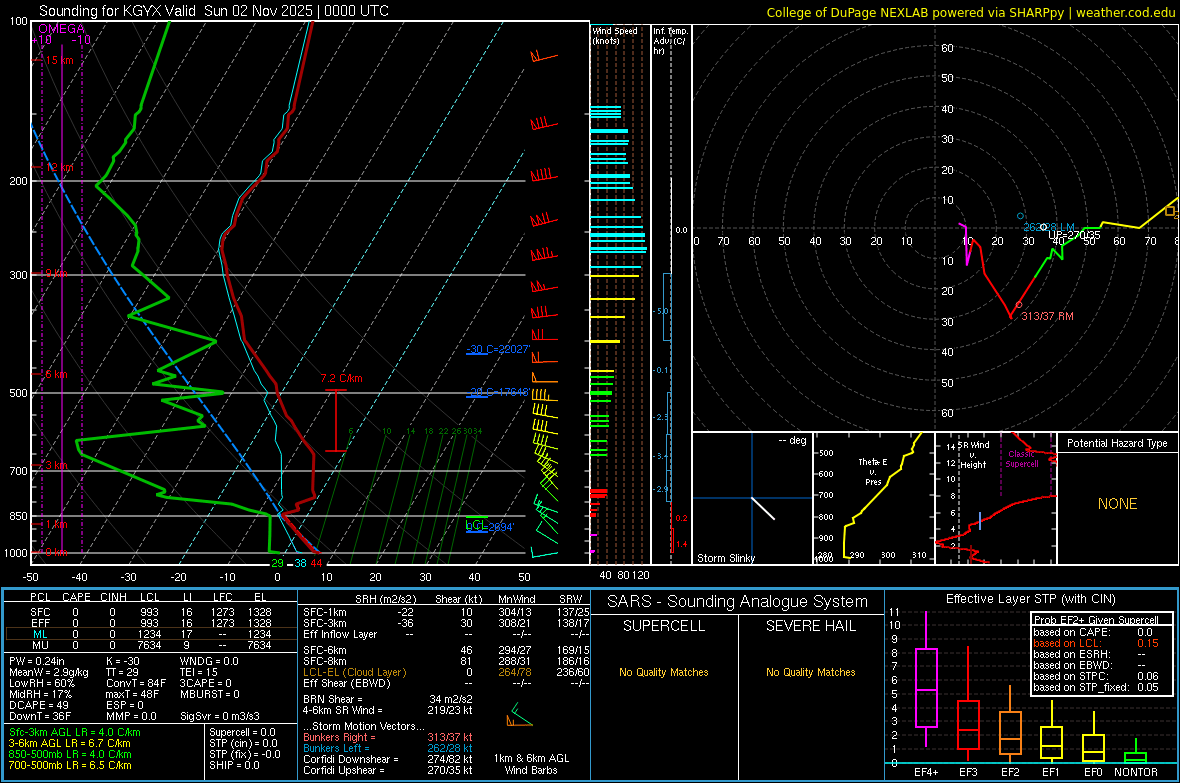
Task: Click the Bunkers Left = 262/28 kt line
Action: tap(388, 748)
